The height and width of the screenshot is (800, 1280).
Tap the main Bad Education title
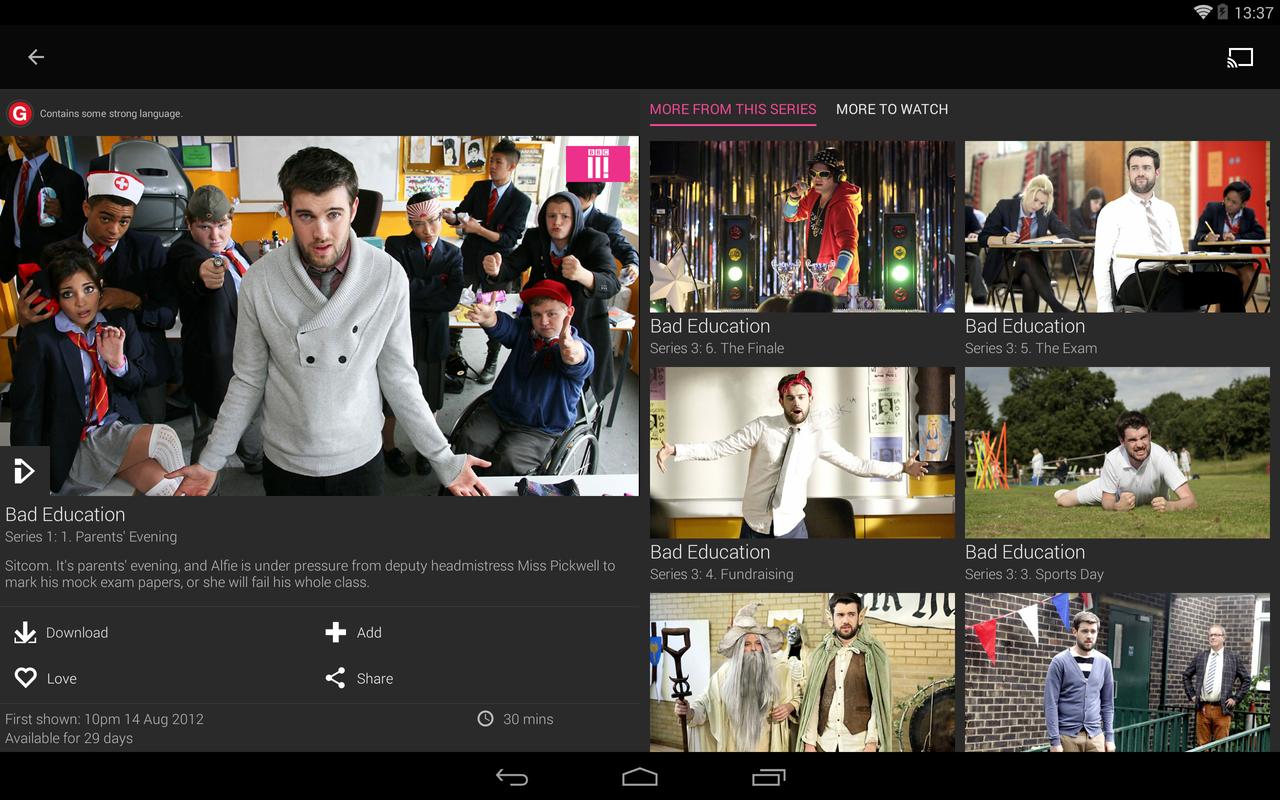click(x=65, y=514)
